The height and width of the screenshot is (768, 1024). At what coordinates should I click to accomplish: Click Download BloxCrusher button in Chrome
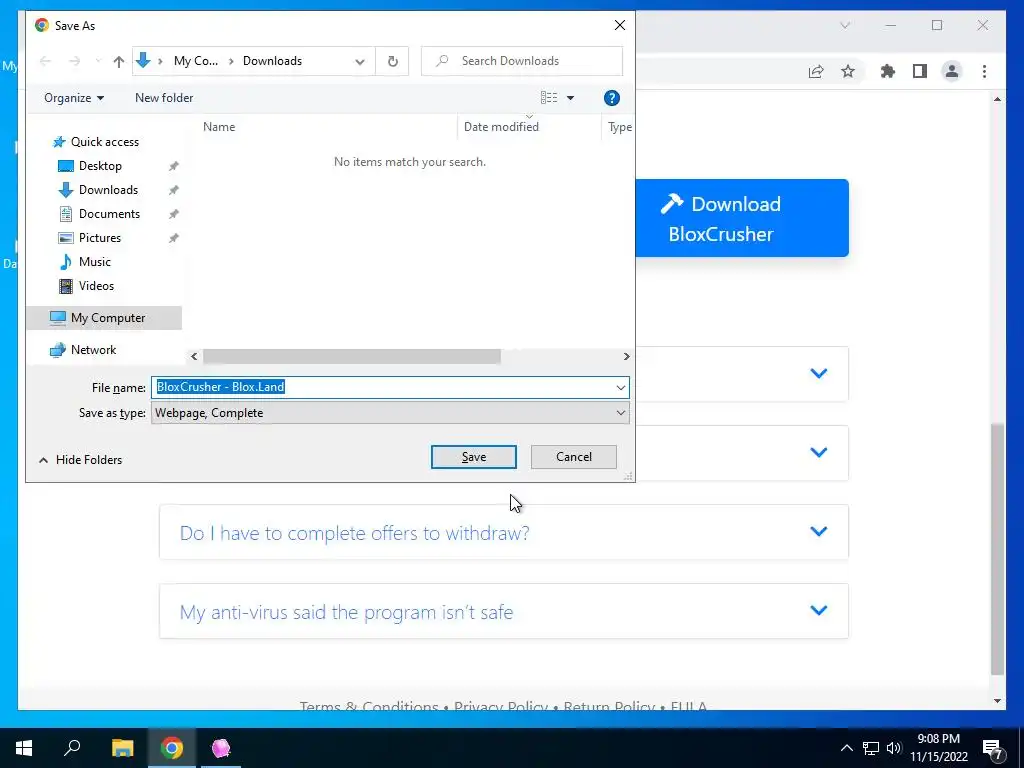click(x=742, y=218)
